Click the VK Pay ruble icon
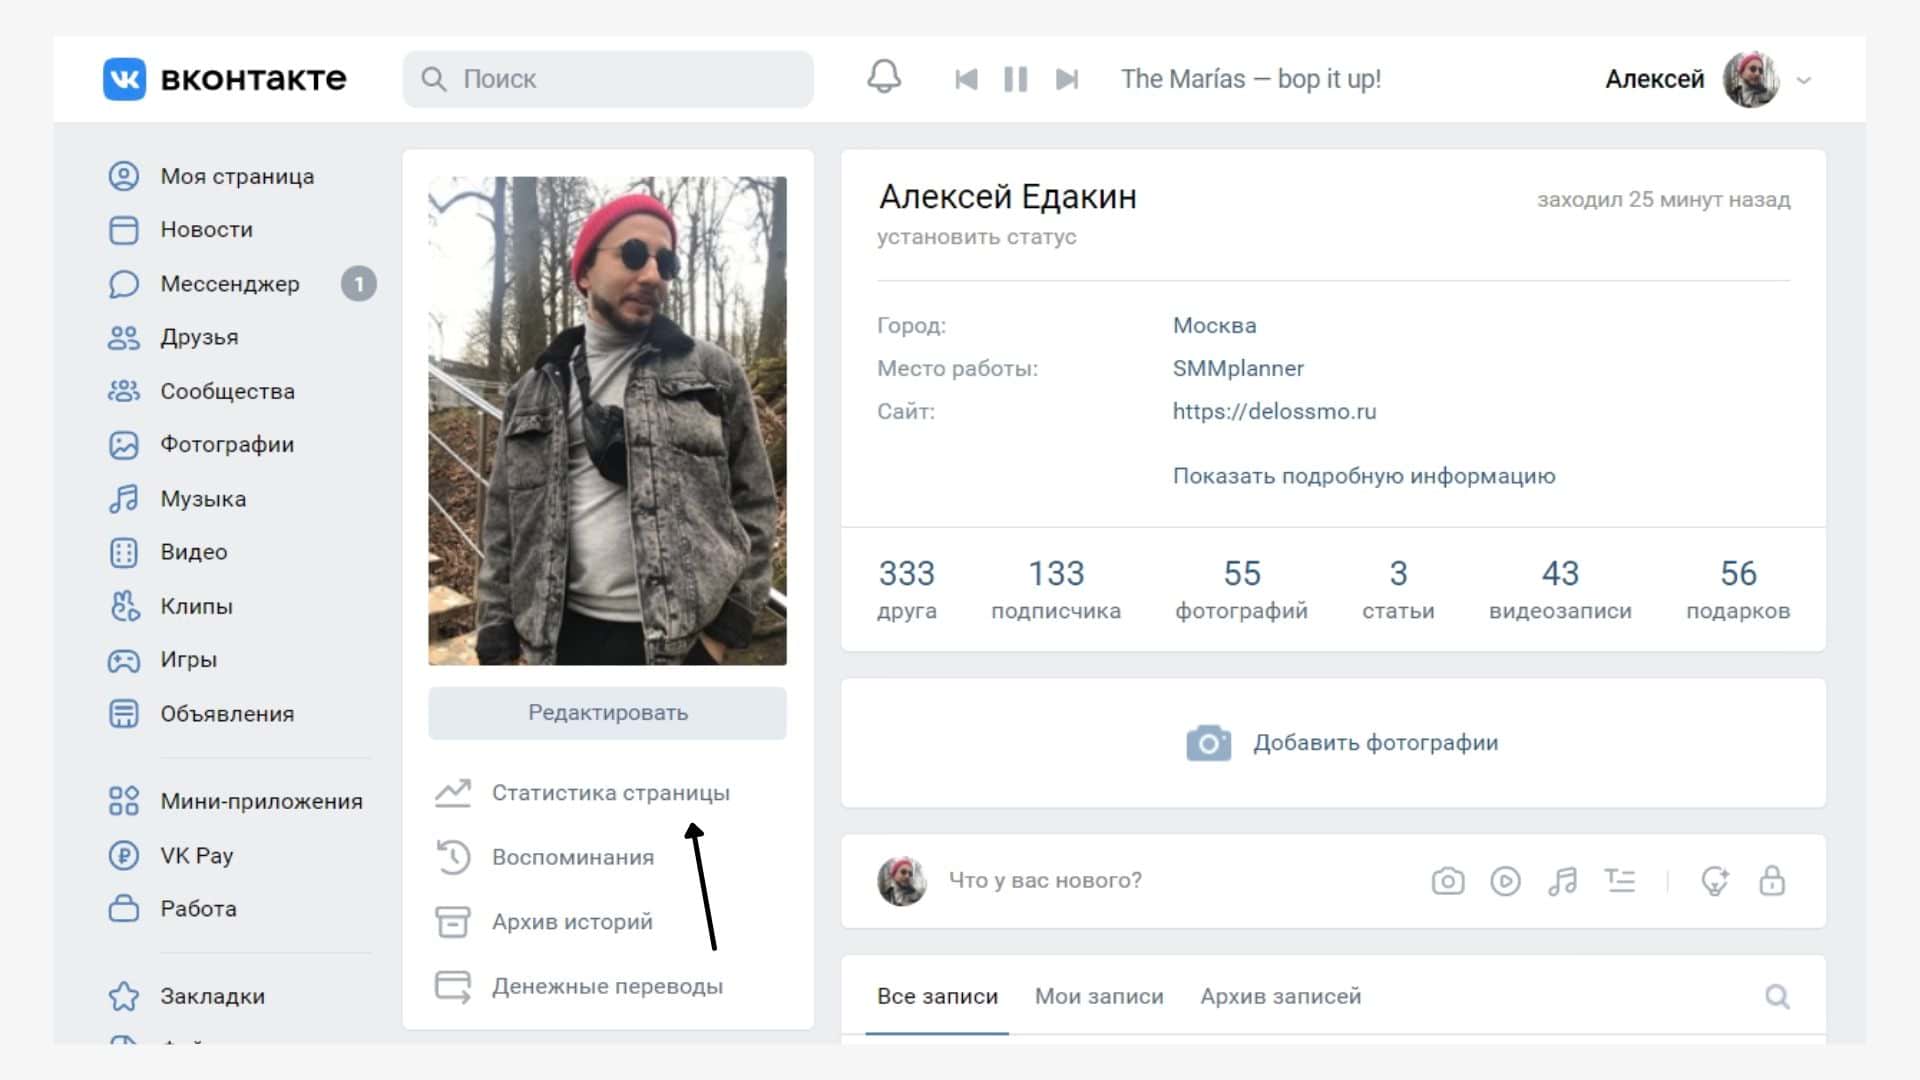 [x=124, y=855]
